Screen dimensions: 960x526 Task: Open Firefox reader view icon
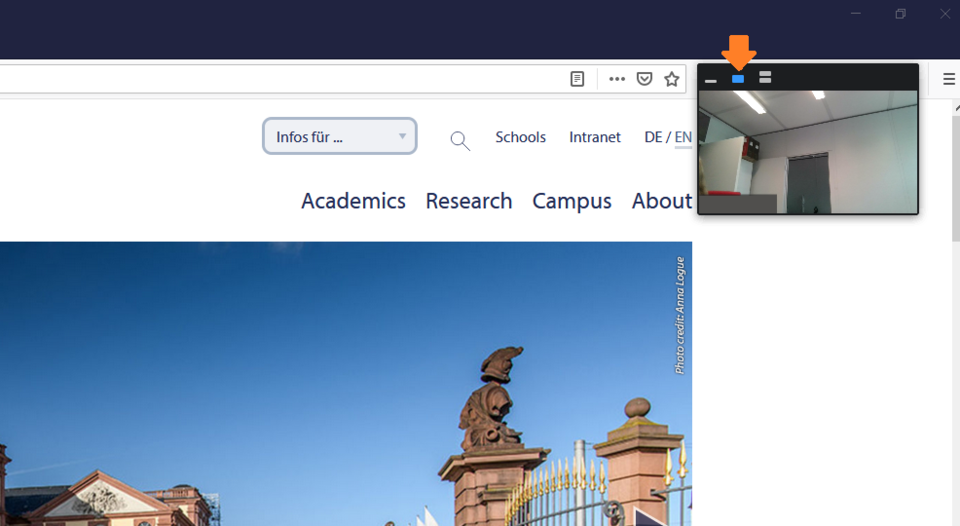pyautogui.click(x=577, y=79)
